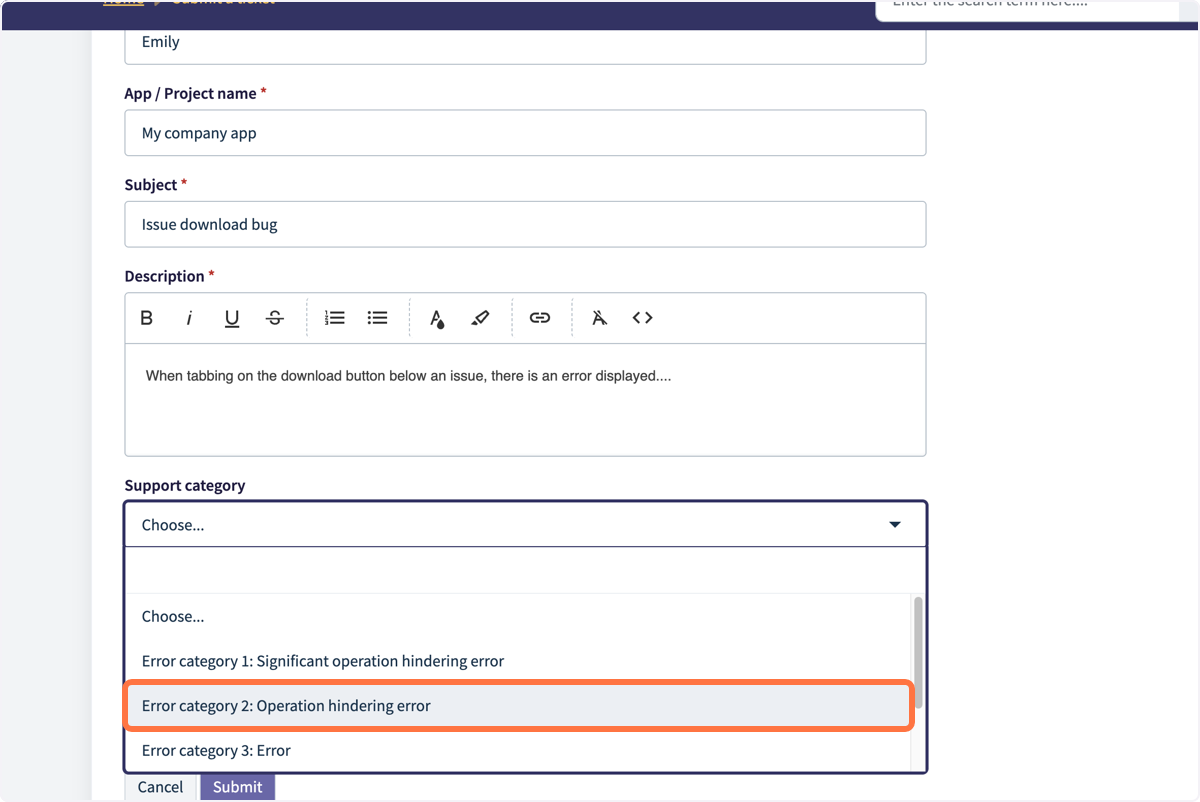Image resolution: width=1200 pixels, height=802 pixels.
Task: Click the Submit button
Action: click(237, 787)
